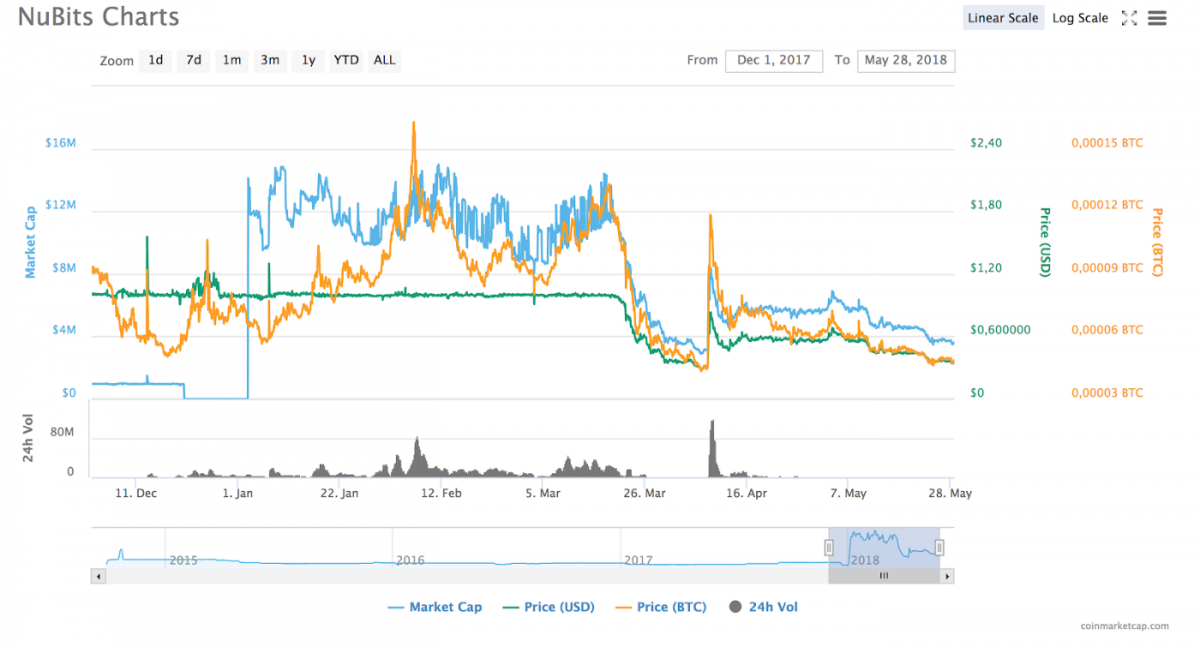Click the left navigator range handle
This screenshot has height=647, width=1200.
tap(829, 547)
